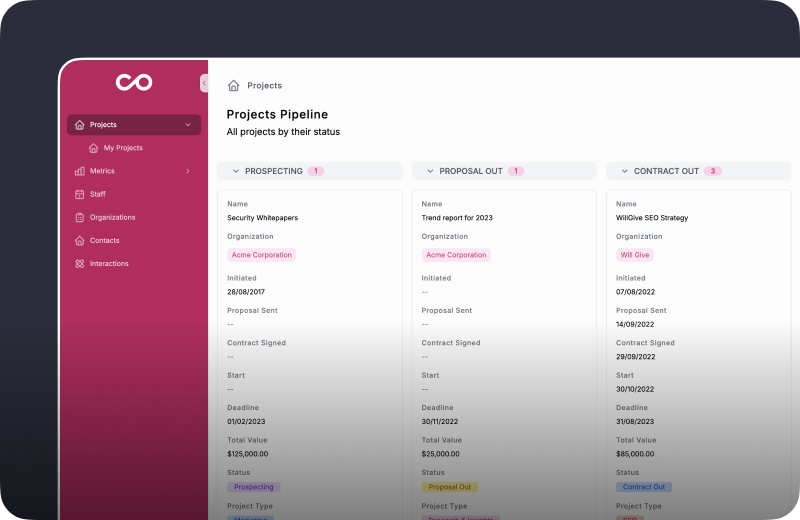The image size is (800, 520).
Task: Click the total value $85,000.00
Action: [x=635, y=454]
